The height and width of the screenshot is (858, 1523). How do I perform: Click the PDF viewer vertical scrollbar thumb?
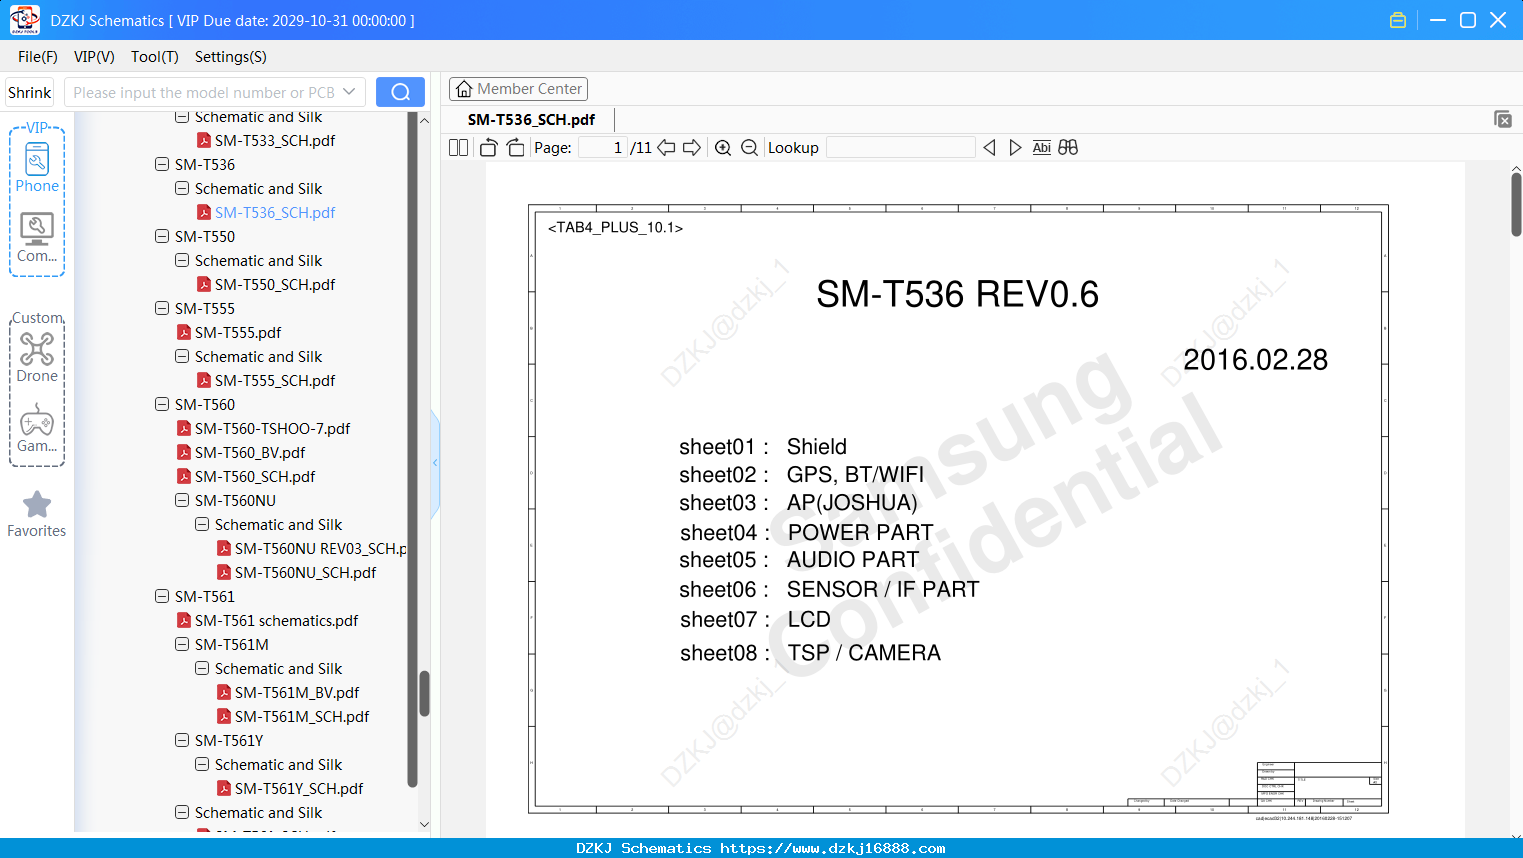(1516, 205)
